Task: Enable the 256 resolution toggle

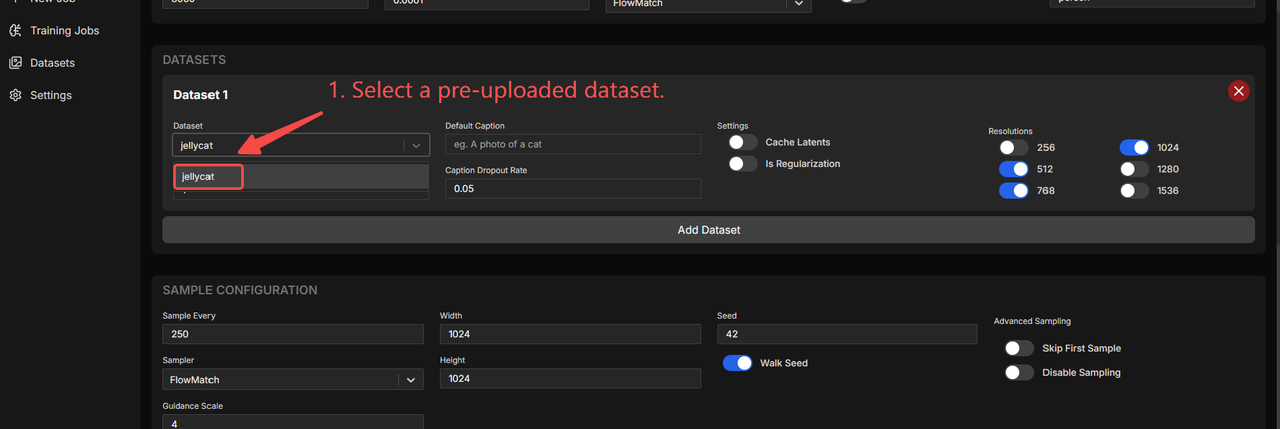Action: coord(1014,147)
